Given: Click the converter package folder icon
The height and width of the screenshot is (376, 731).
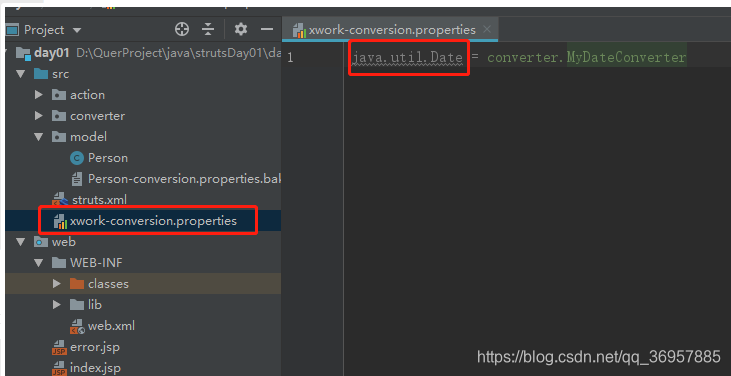Looking at the screenshot, I should (x=59, y=116).
